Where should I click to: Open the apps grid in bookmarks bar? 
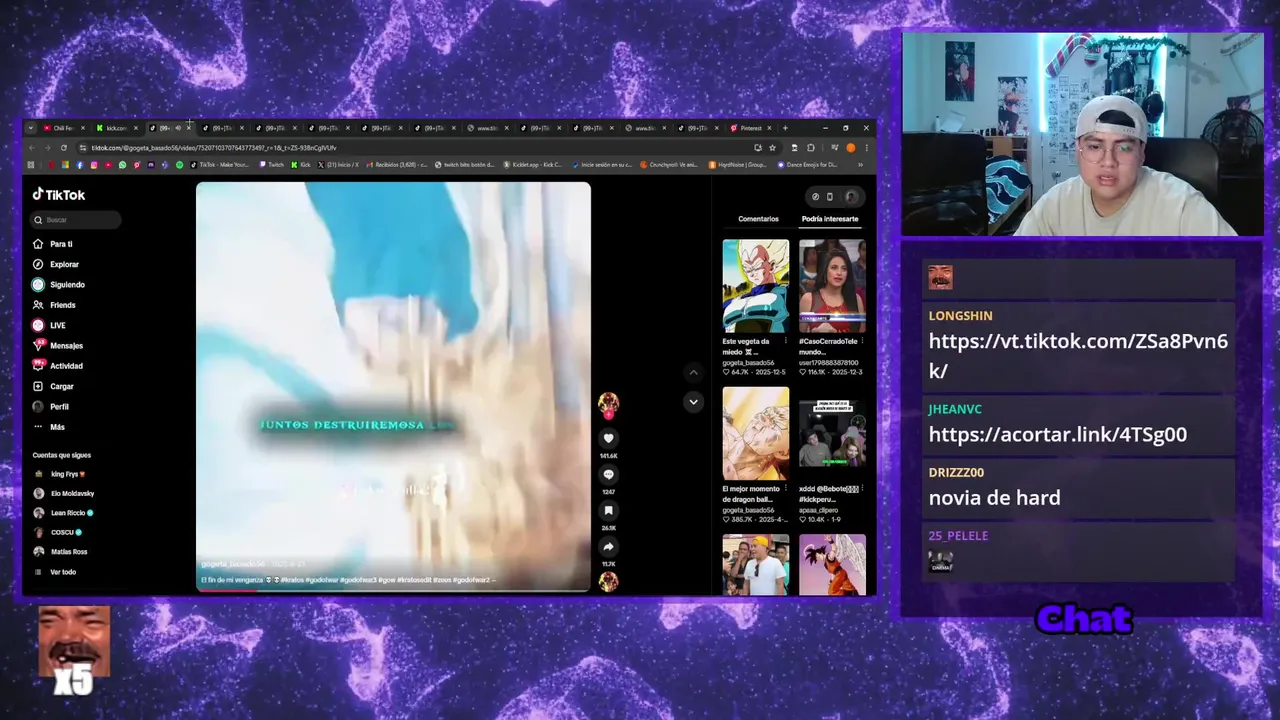point(31,165)
